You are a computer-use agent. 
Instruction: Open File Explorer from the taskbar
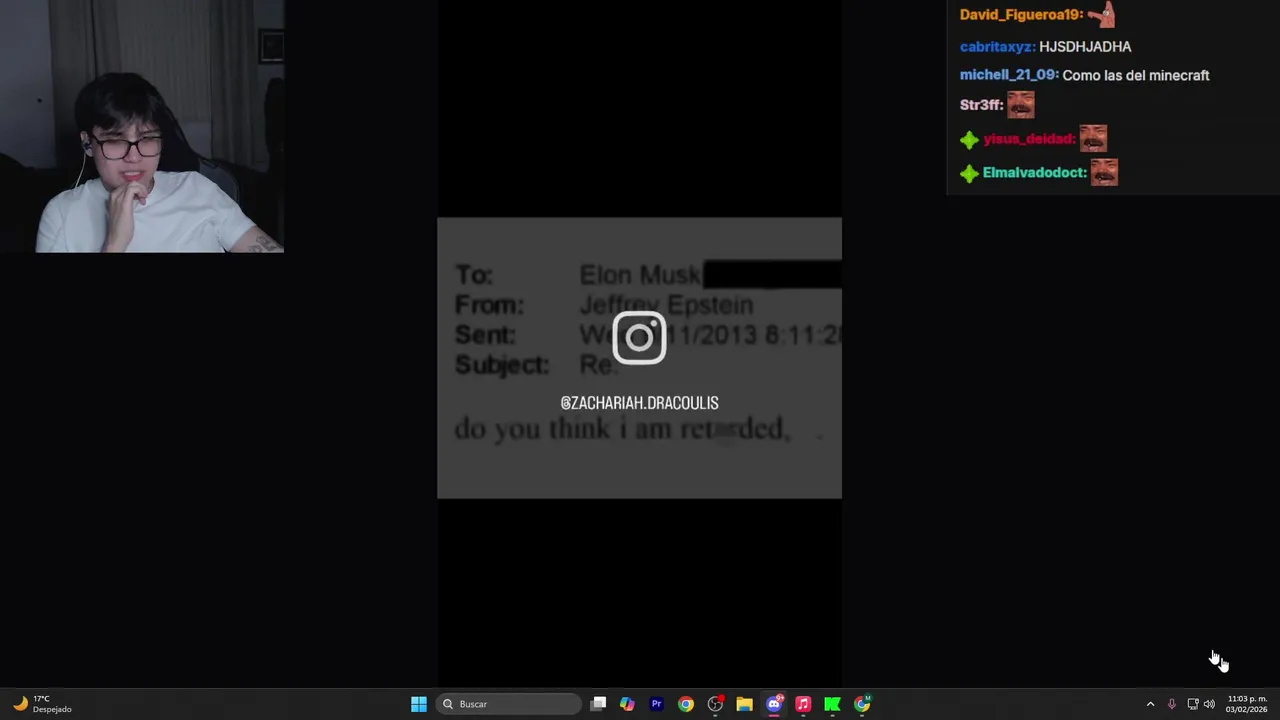click(x=744, y=704)
